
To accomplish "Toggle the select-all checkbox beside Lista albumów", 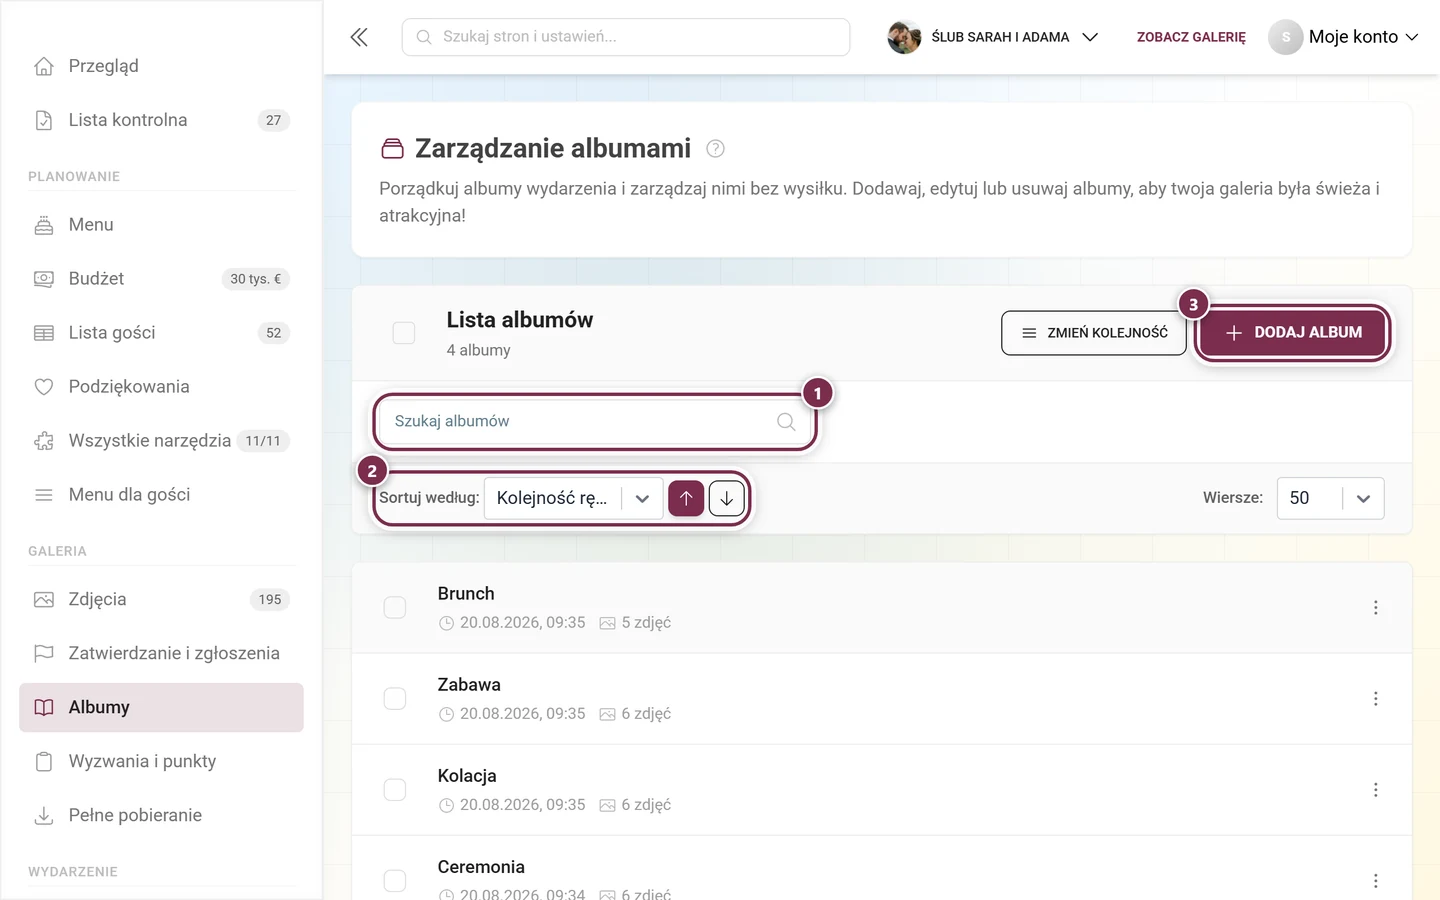I will pos(404,333).
